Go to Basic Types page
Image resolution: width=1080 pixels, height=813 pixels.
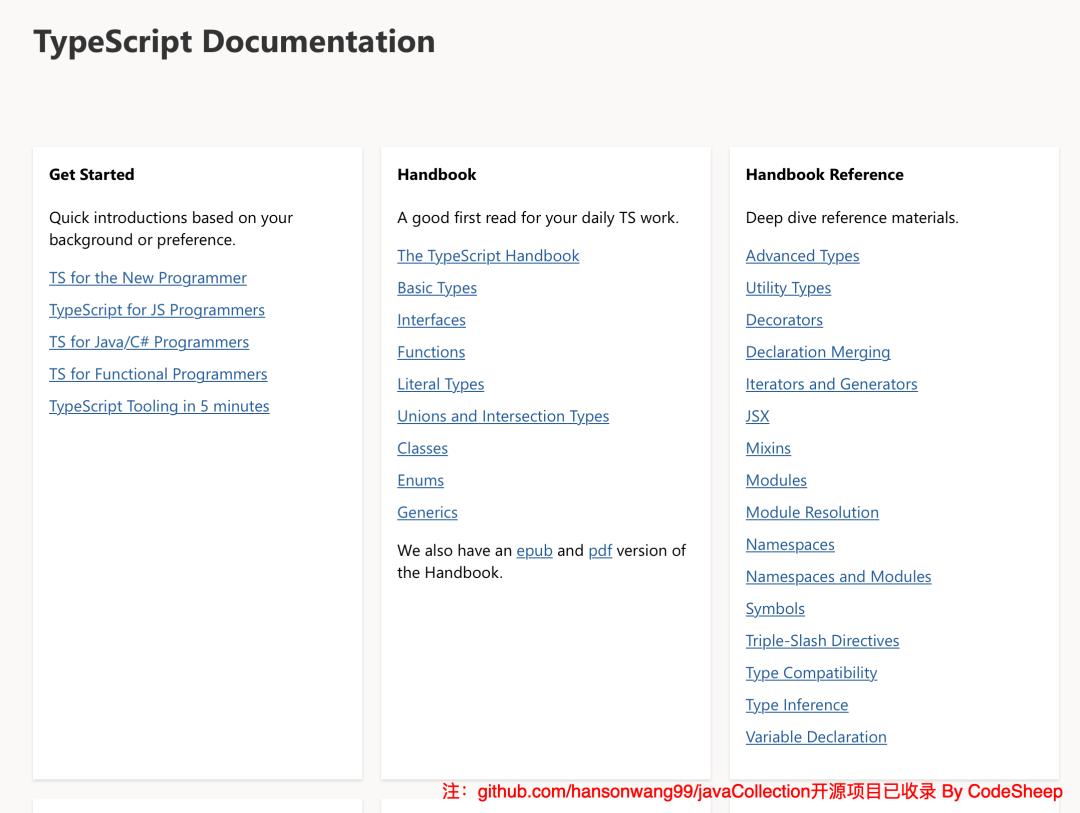coord(437,288)
